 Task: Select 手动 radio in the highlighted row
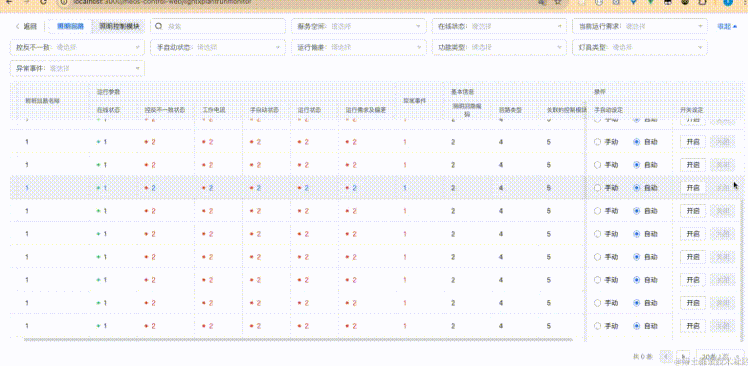pyautogui.click(x=597, y=188)
